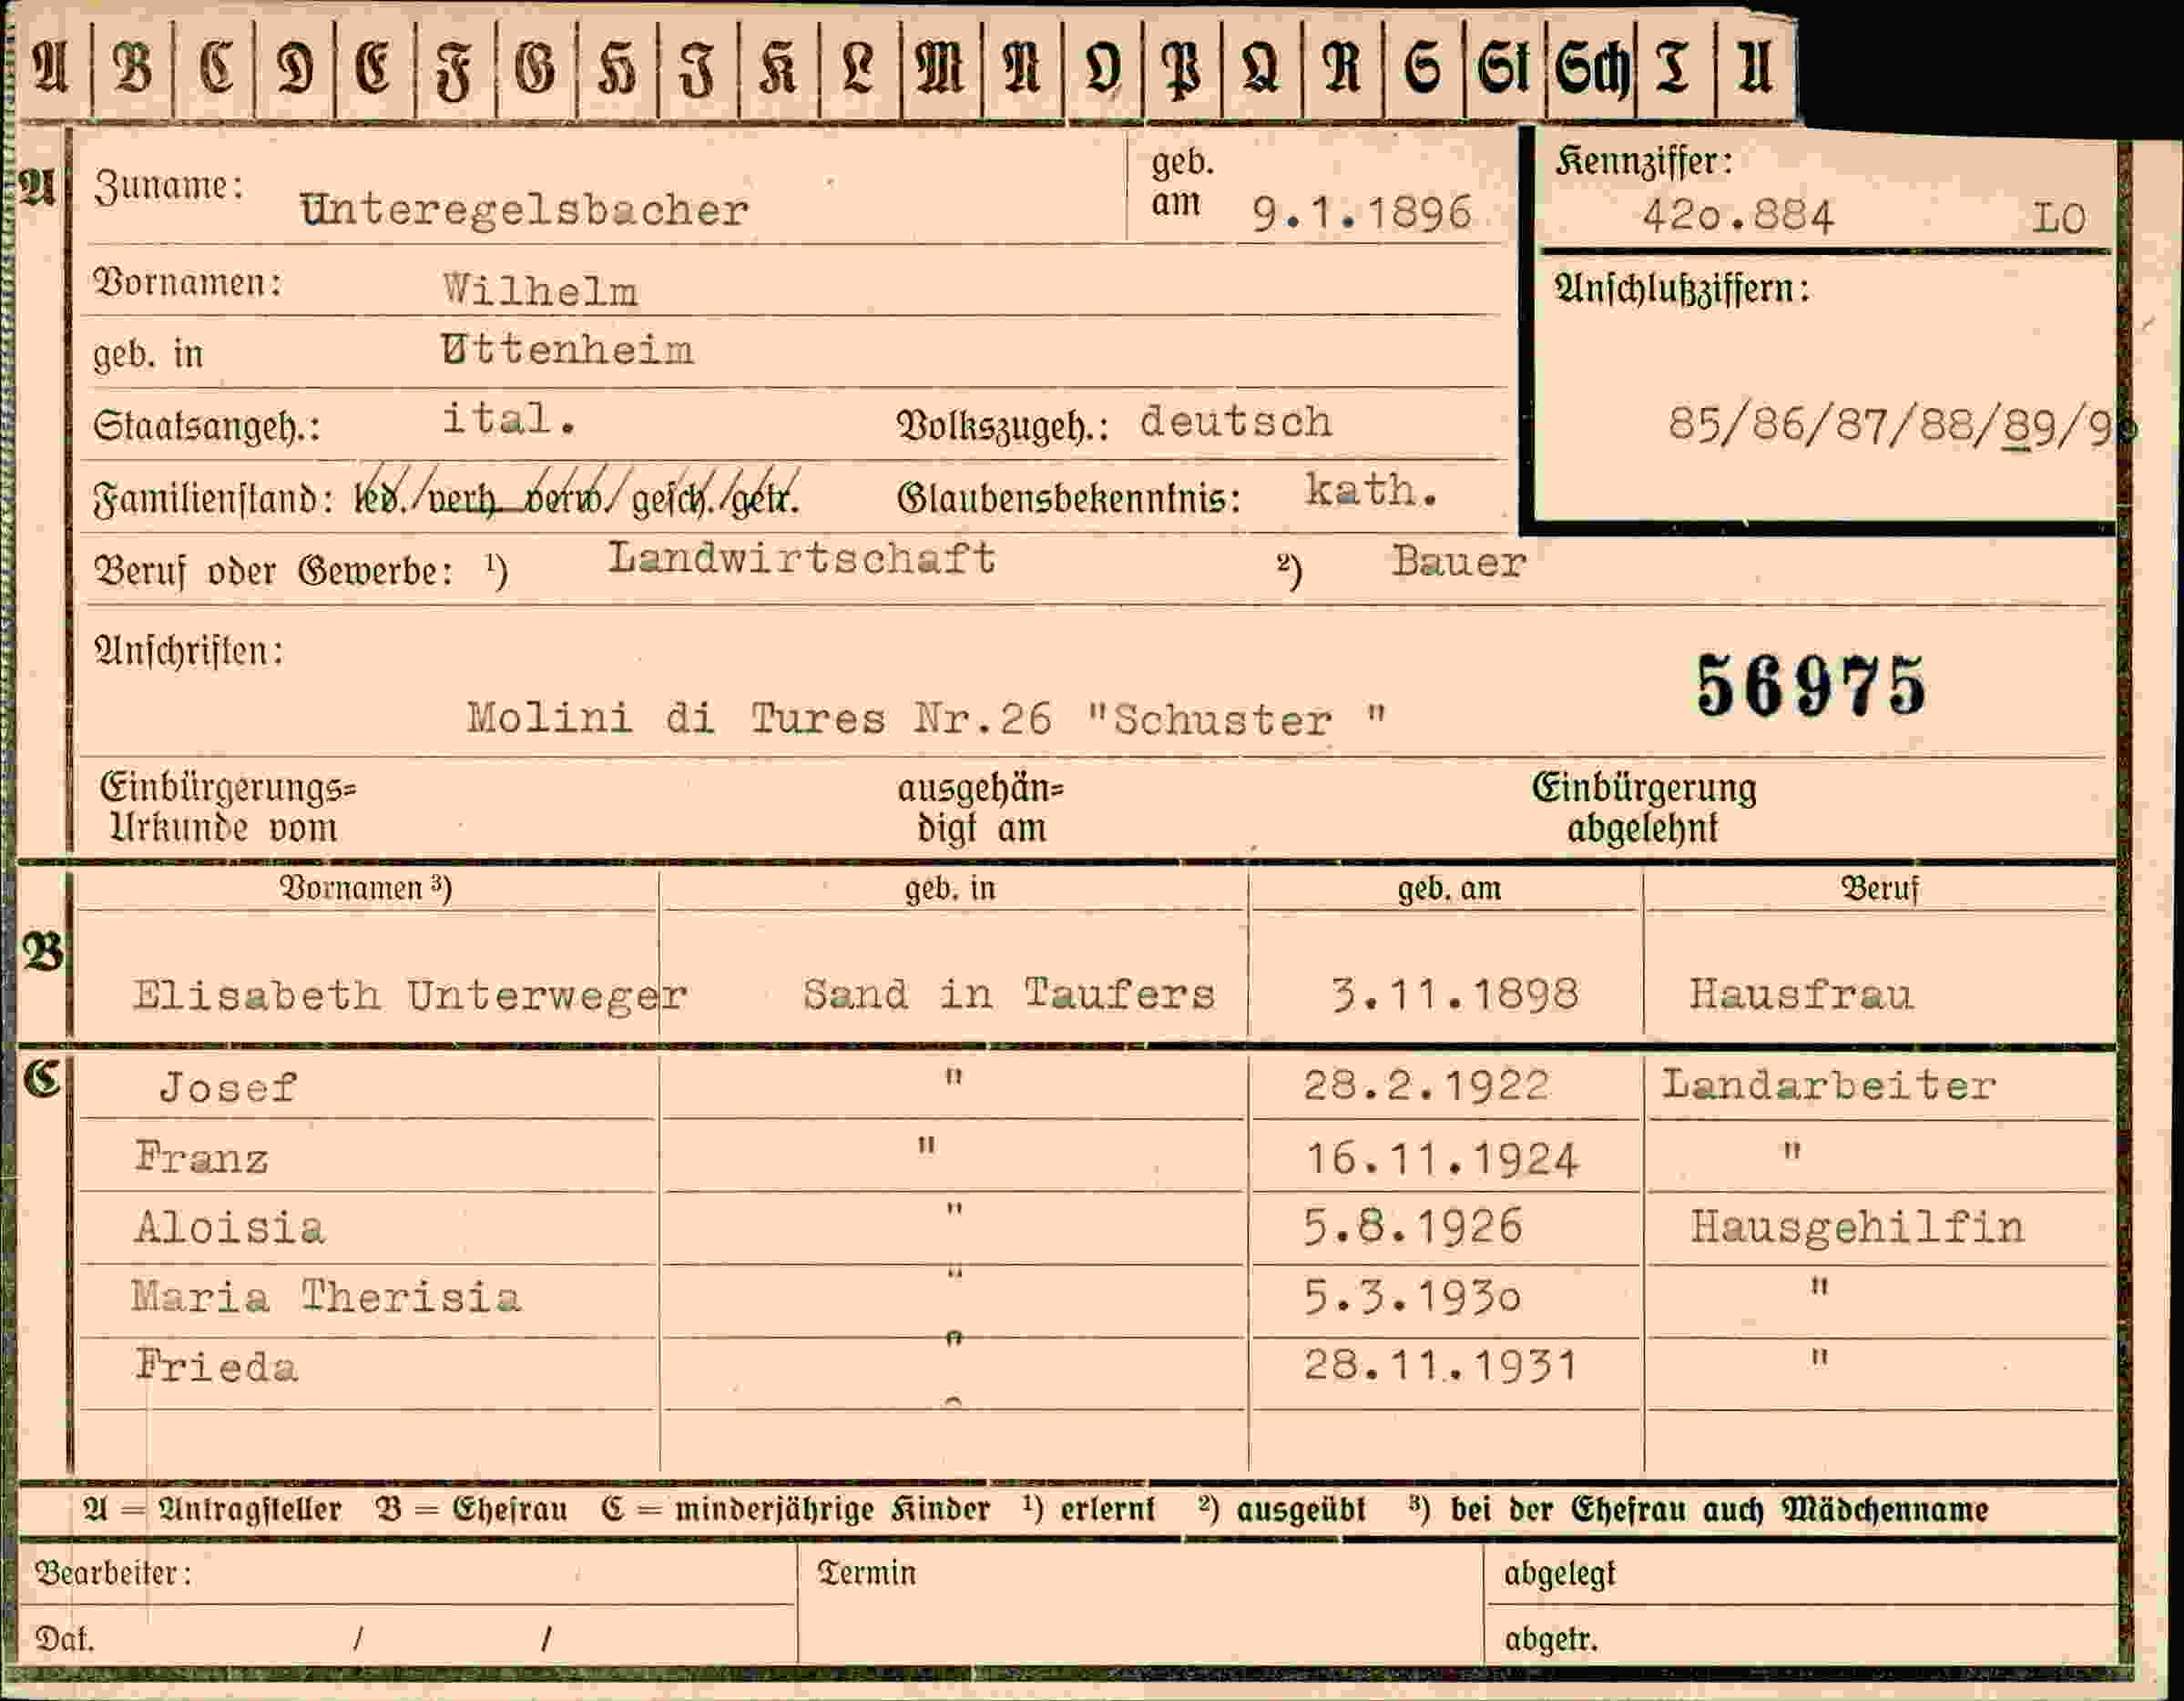Click the "Familienstand:" label
This screenshot has height=1701, width=2184.
point(213,498)
